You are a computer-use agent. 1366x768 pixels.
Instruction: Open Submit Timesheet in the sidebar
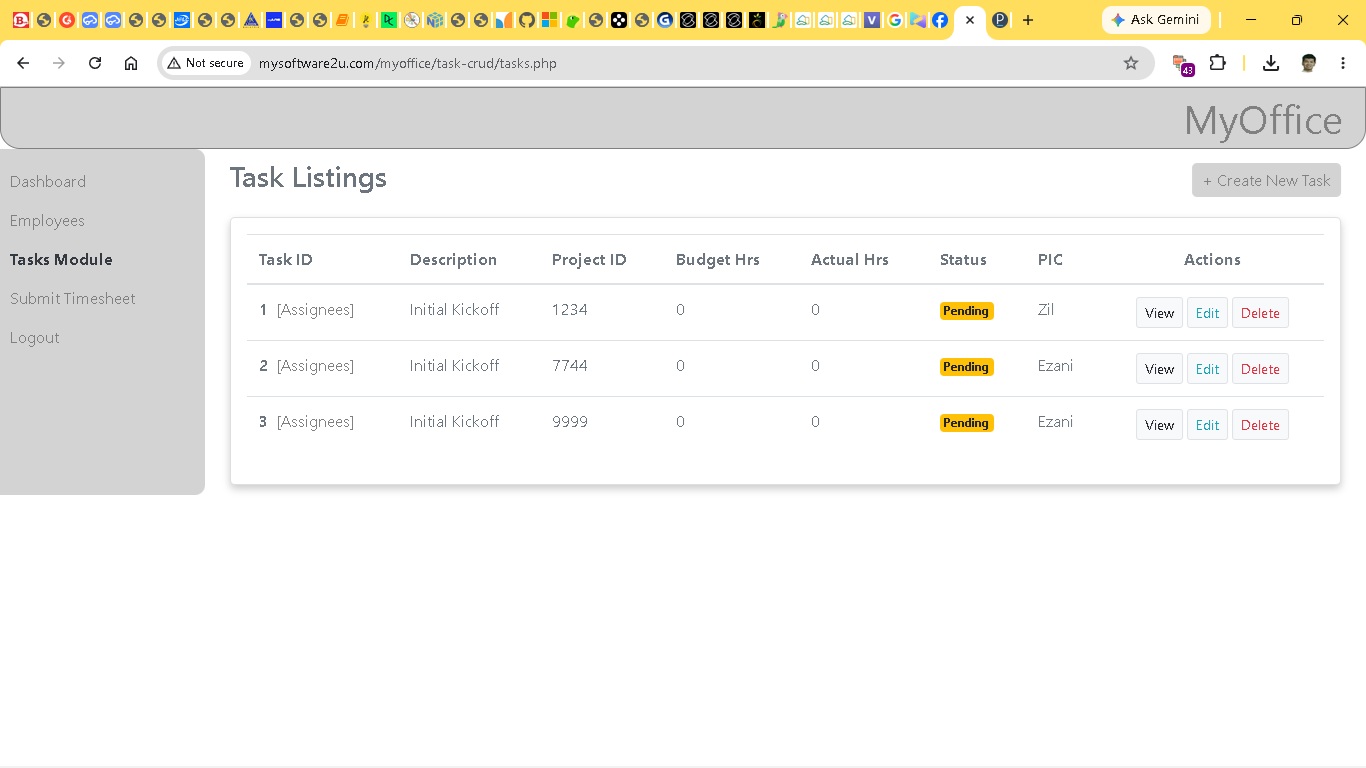[72, 299]
